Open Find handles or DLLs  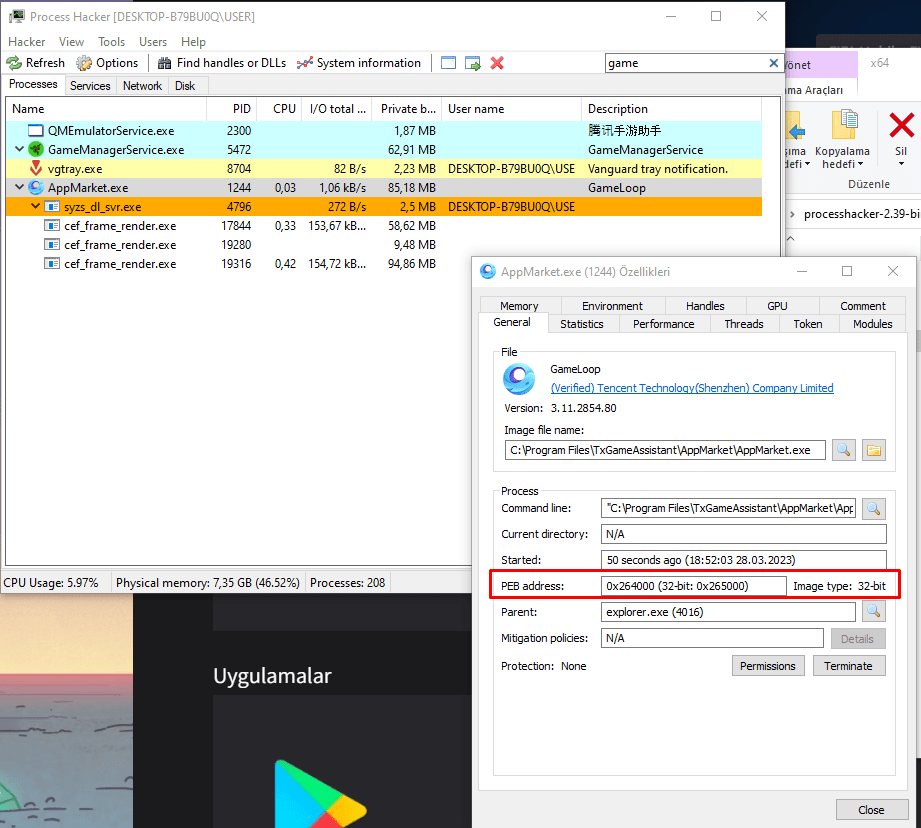tap(222, 63)
